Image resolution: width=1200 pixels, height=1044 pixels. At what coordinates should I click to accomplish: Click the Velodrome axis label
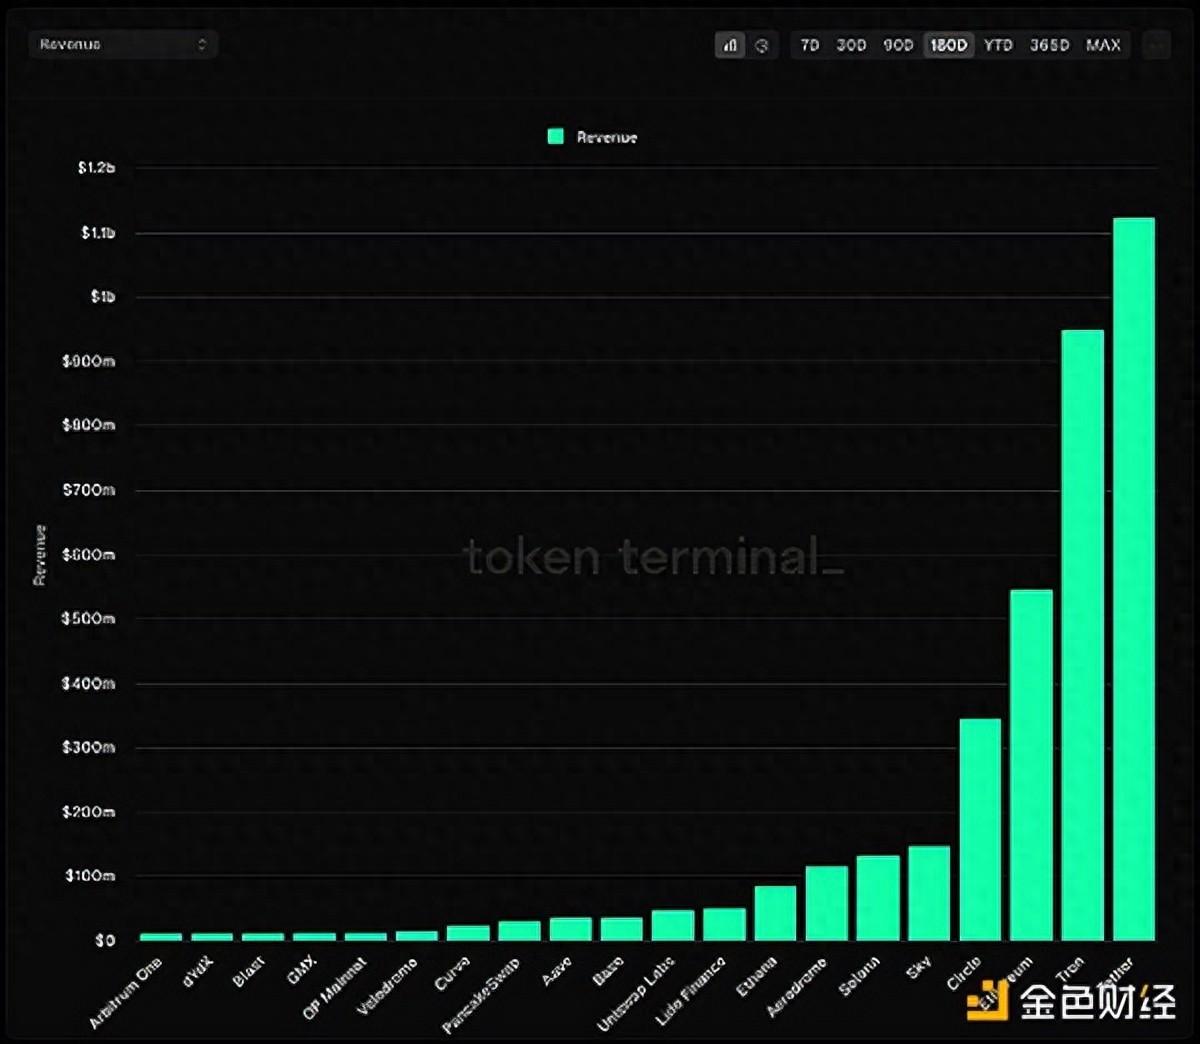pos(389,987)
